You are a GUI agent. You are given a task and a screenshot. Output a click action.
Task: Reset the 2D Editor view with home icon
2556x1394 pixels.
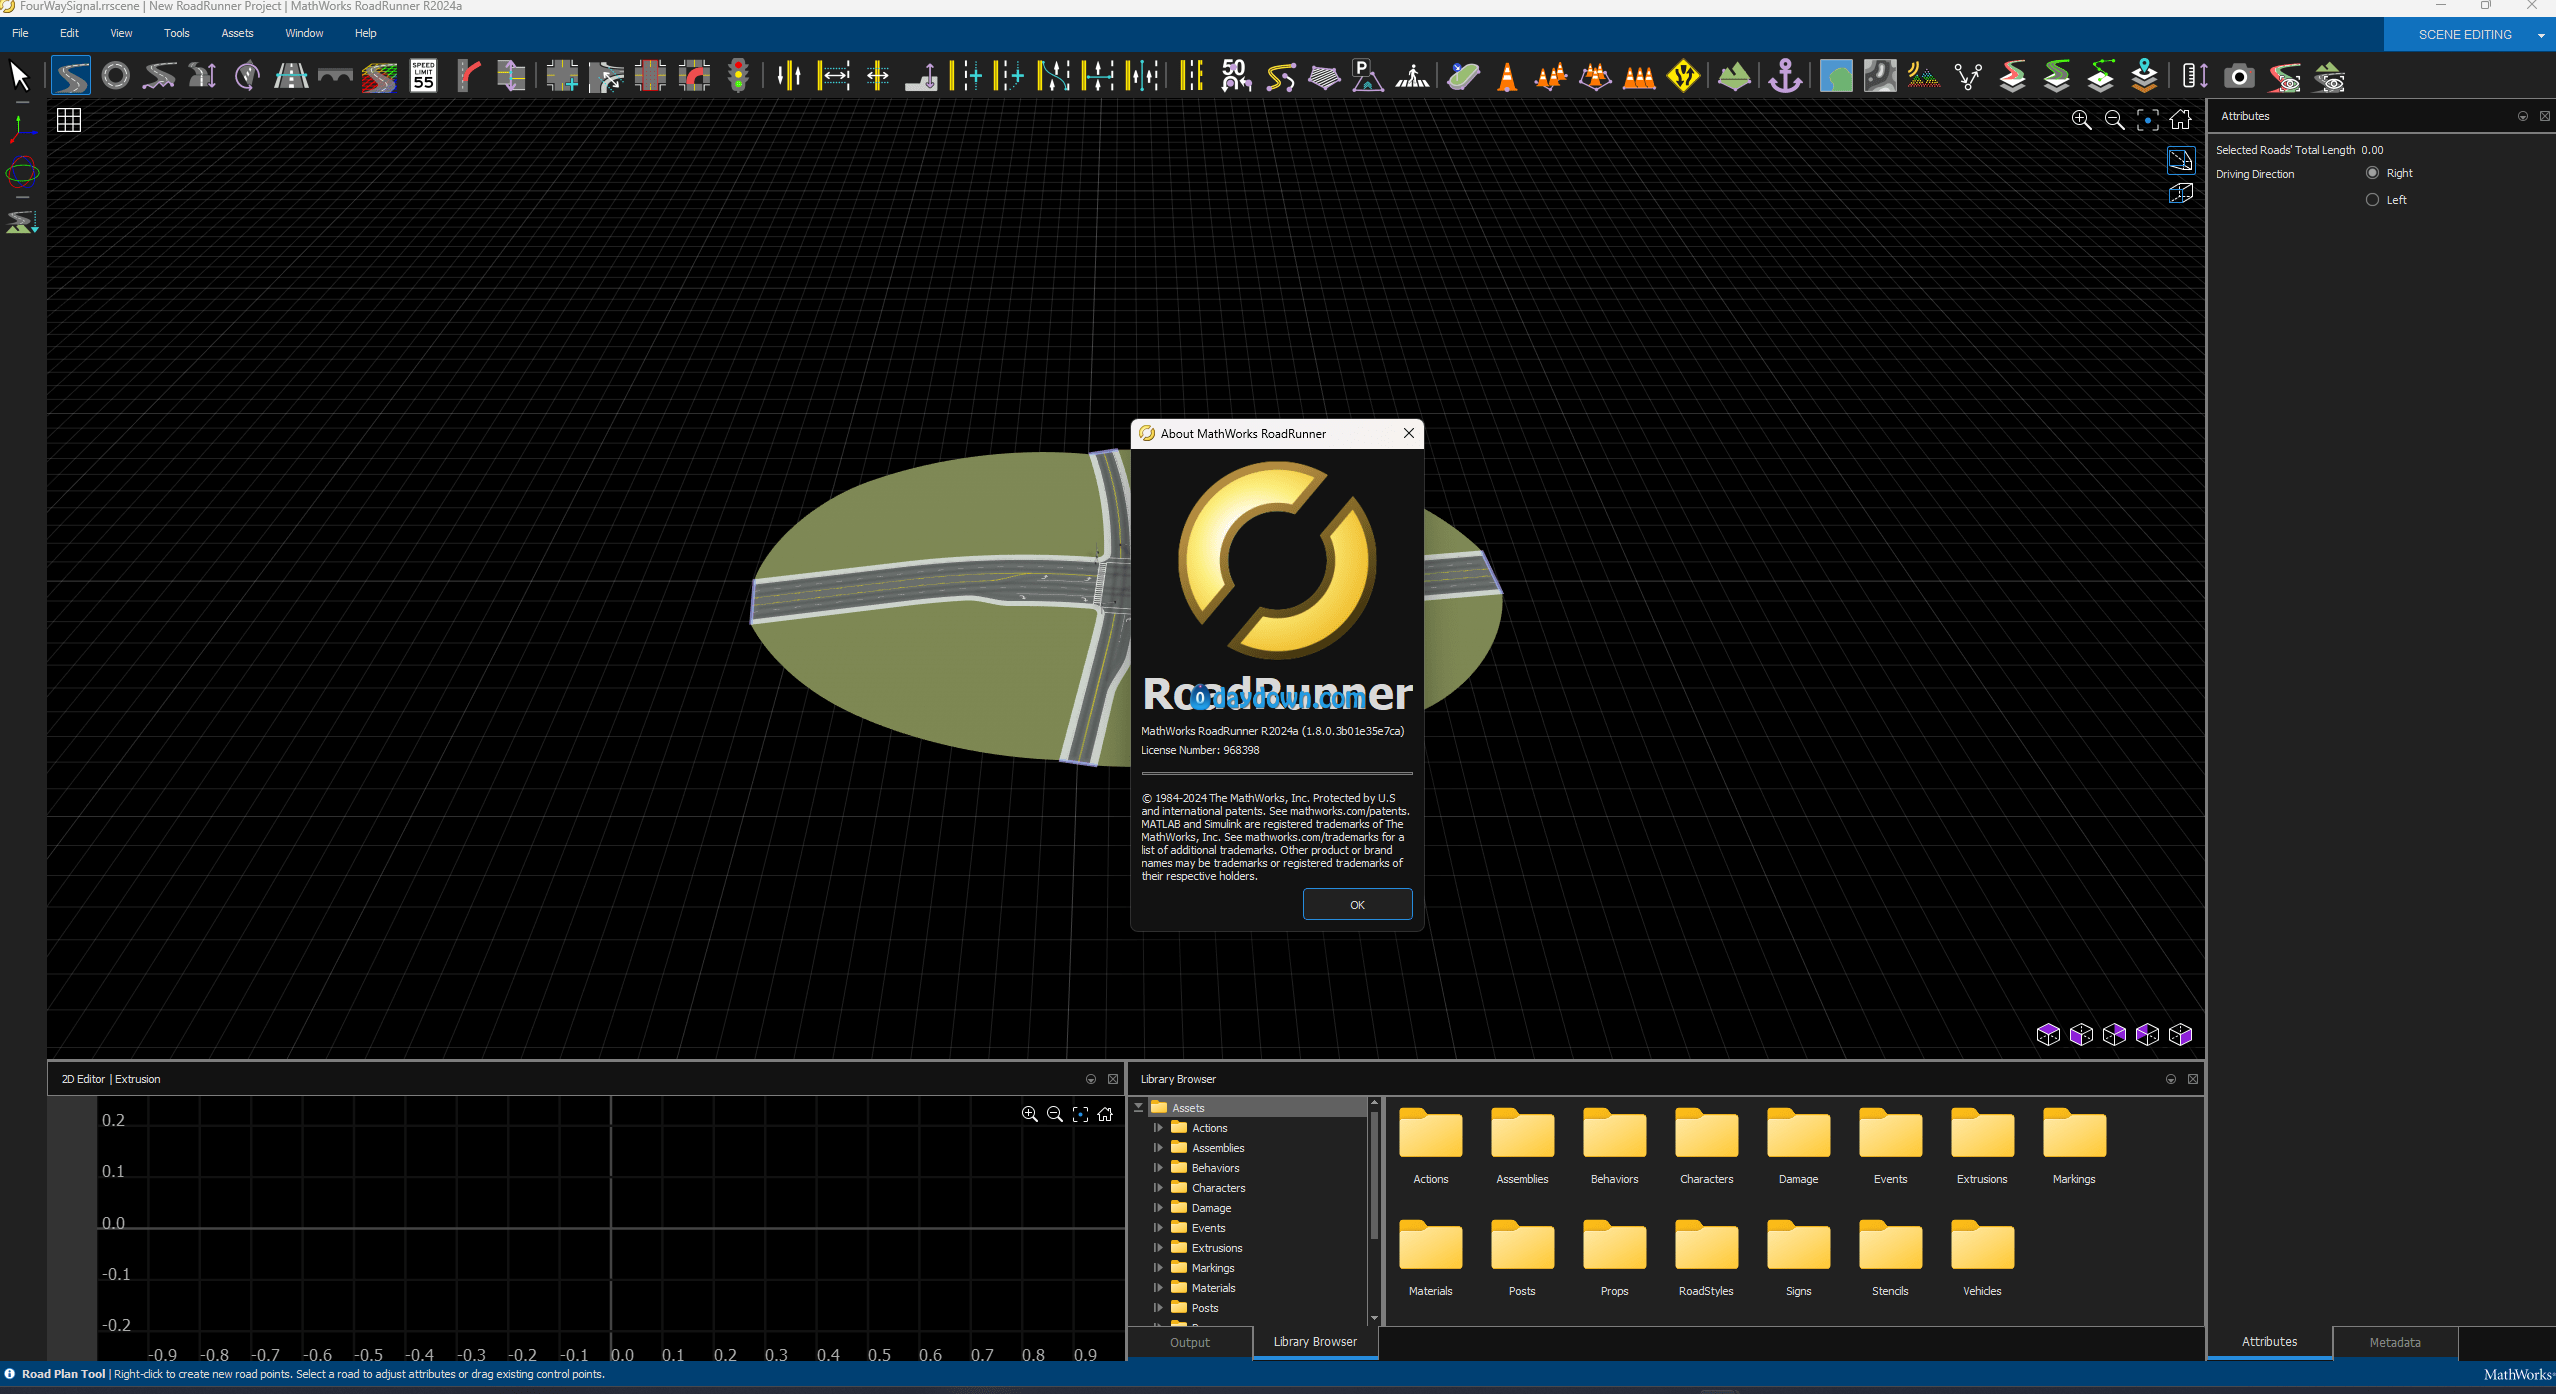point(1105,1114)
